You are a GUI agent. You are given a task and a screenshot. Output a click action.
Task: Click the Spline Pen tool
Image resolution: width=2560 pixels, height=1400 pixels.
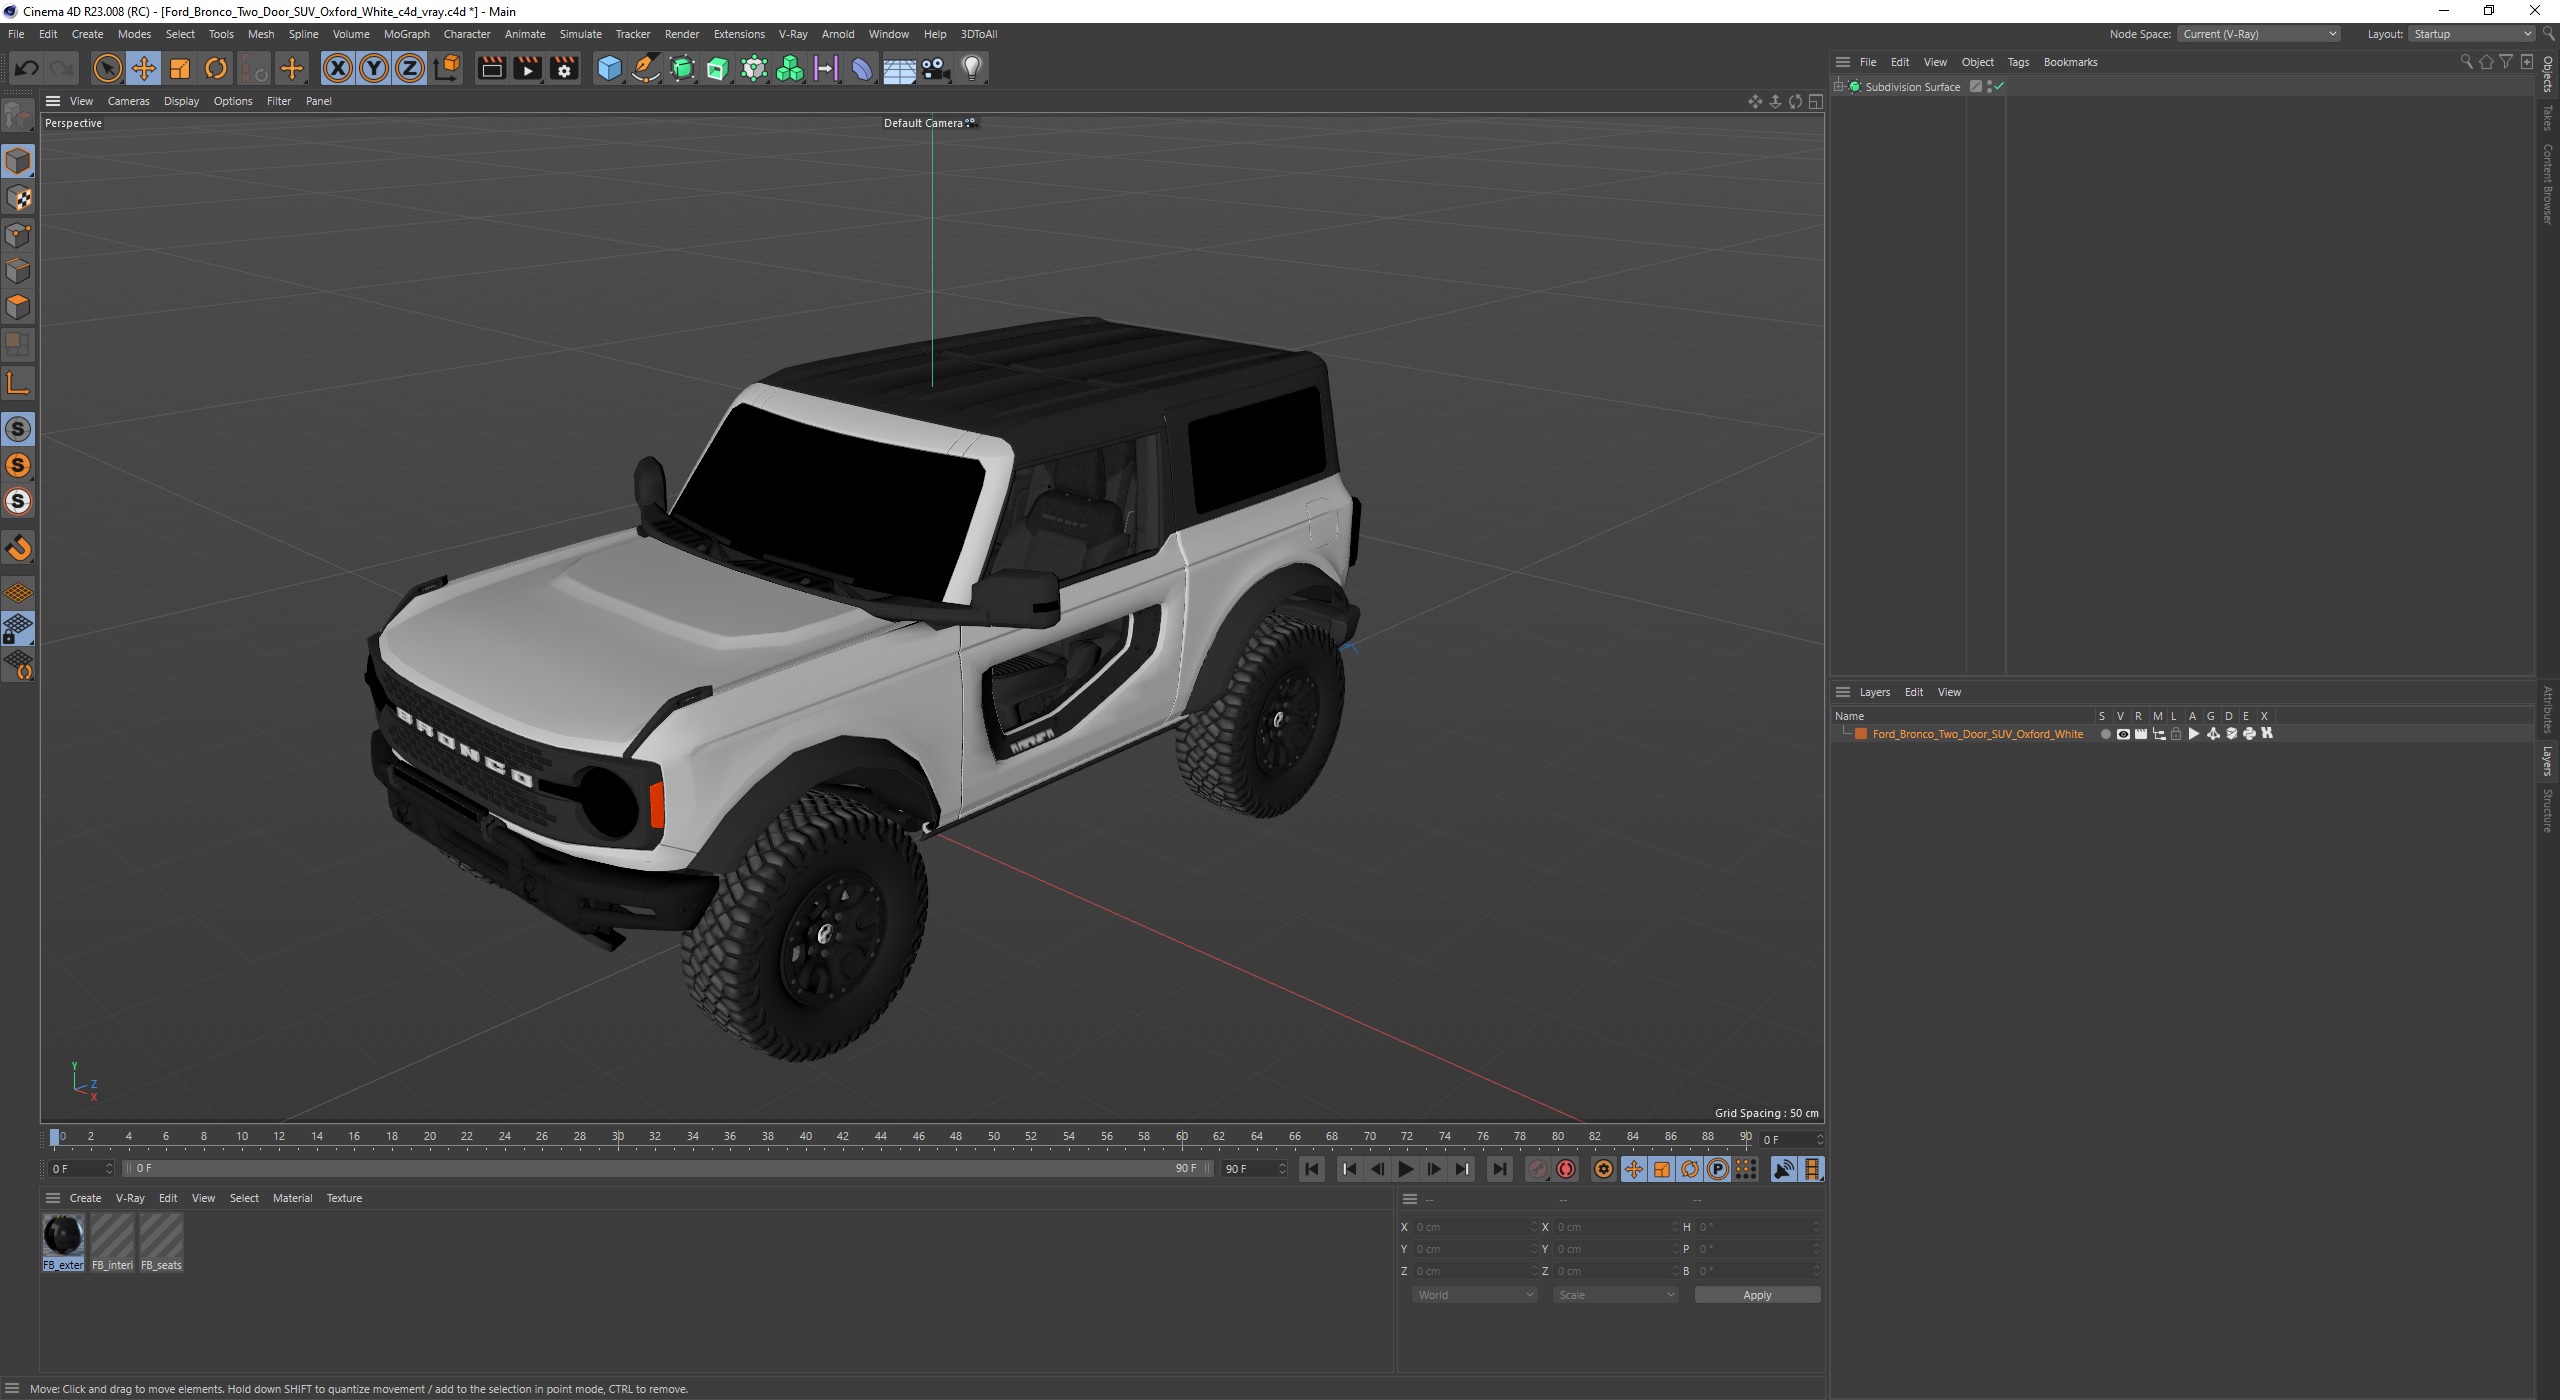pos(646,68)
